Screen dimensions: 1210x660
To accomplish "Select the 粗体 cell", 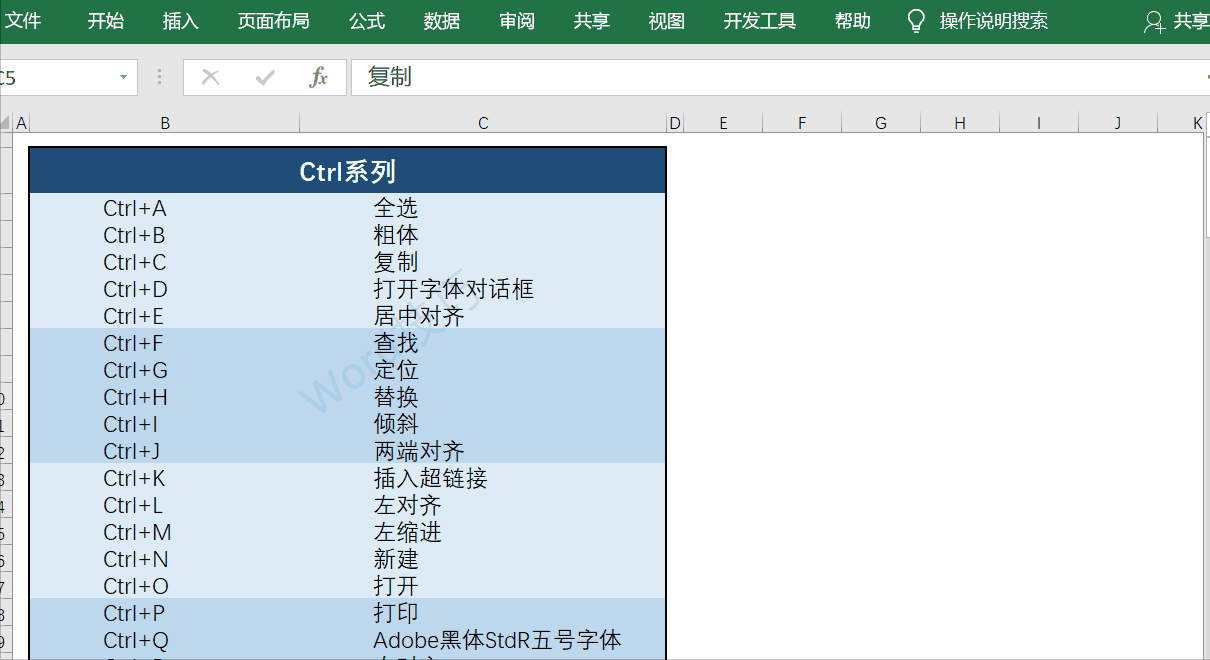I will click(483, 235).
